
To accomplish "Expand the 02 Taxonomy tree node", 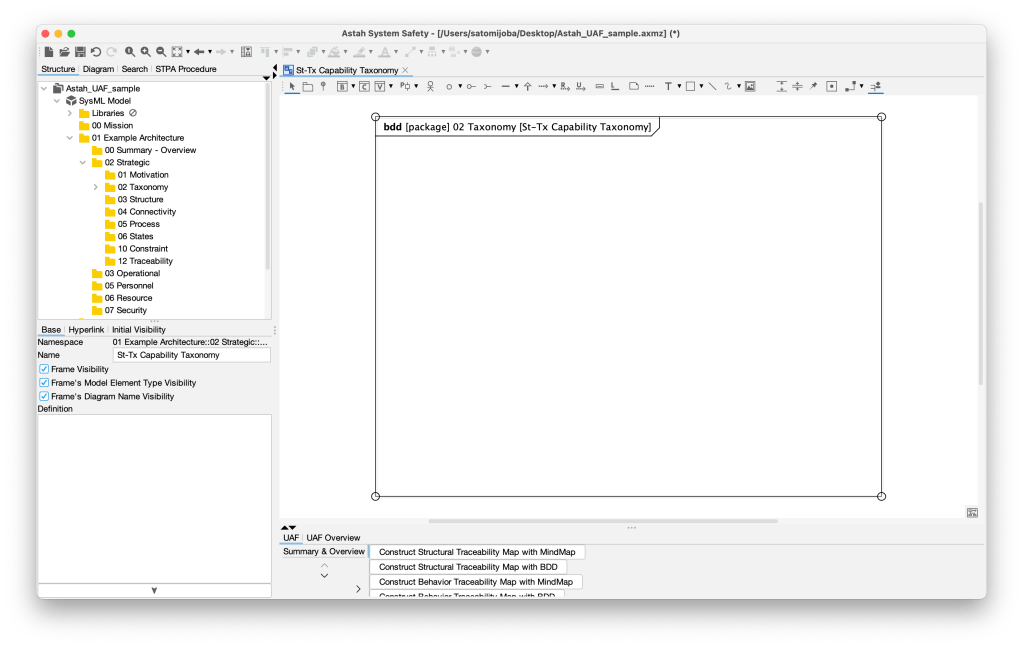I will [96, 187].
